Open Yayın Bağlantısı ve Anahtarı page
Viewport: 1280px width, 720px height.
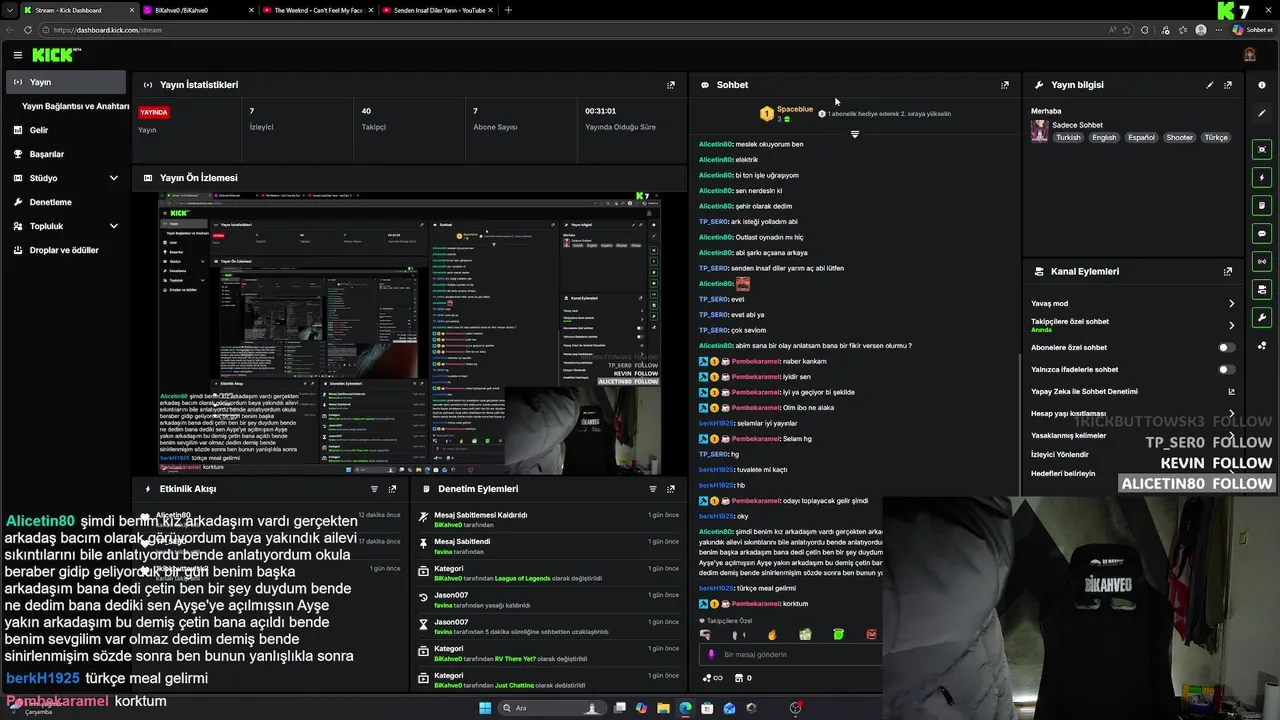pyautogui.click(x=76, y=106)
